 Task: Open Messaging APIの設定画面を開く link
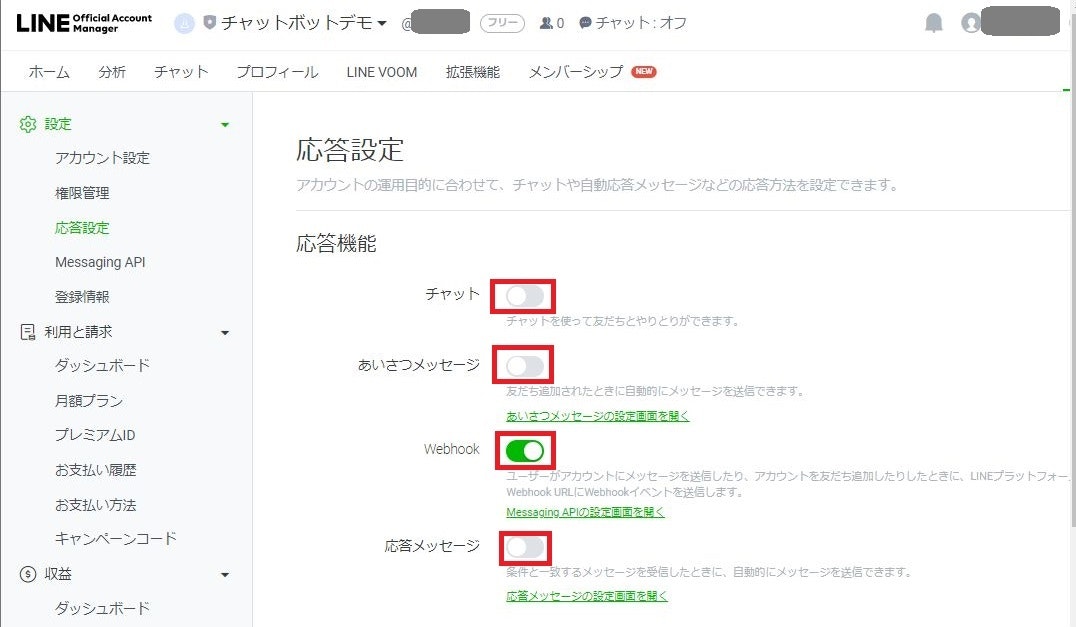(585, 512)
